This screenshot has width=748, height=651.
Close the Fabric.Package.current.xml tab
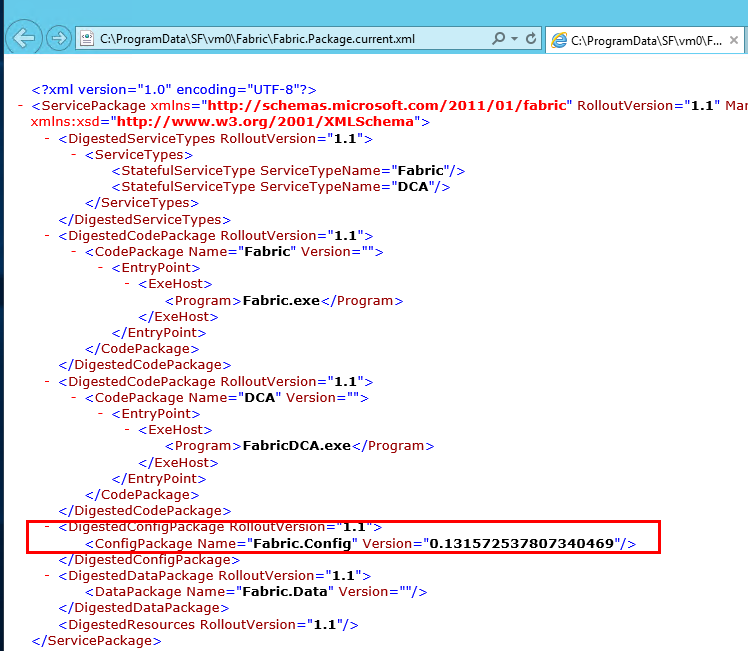coord(734,41)
